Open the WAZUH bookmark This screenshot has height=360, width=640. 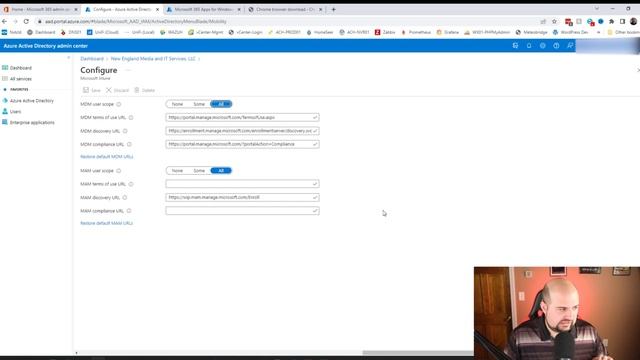(171, 32)
